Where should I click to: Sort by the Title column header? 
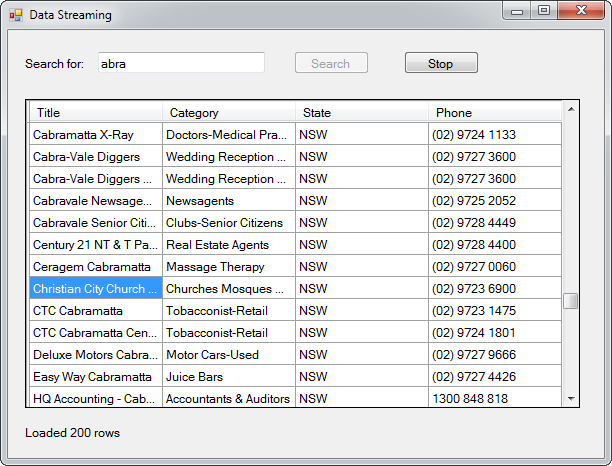pos(96,112)
